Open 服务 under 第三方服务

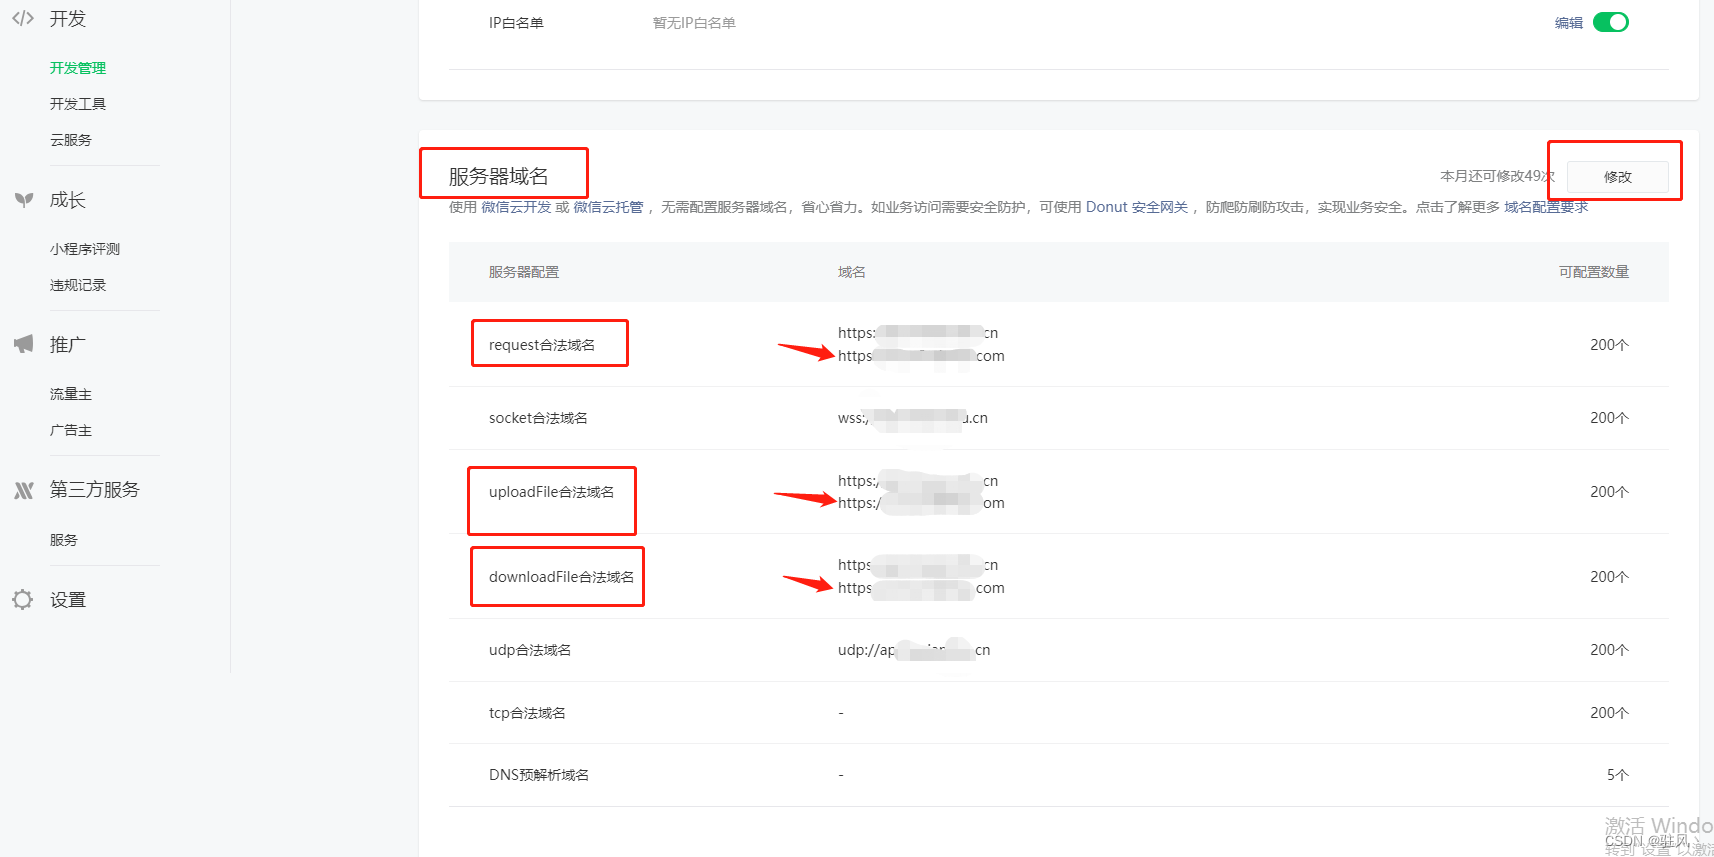click(64, 540)
